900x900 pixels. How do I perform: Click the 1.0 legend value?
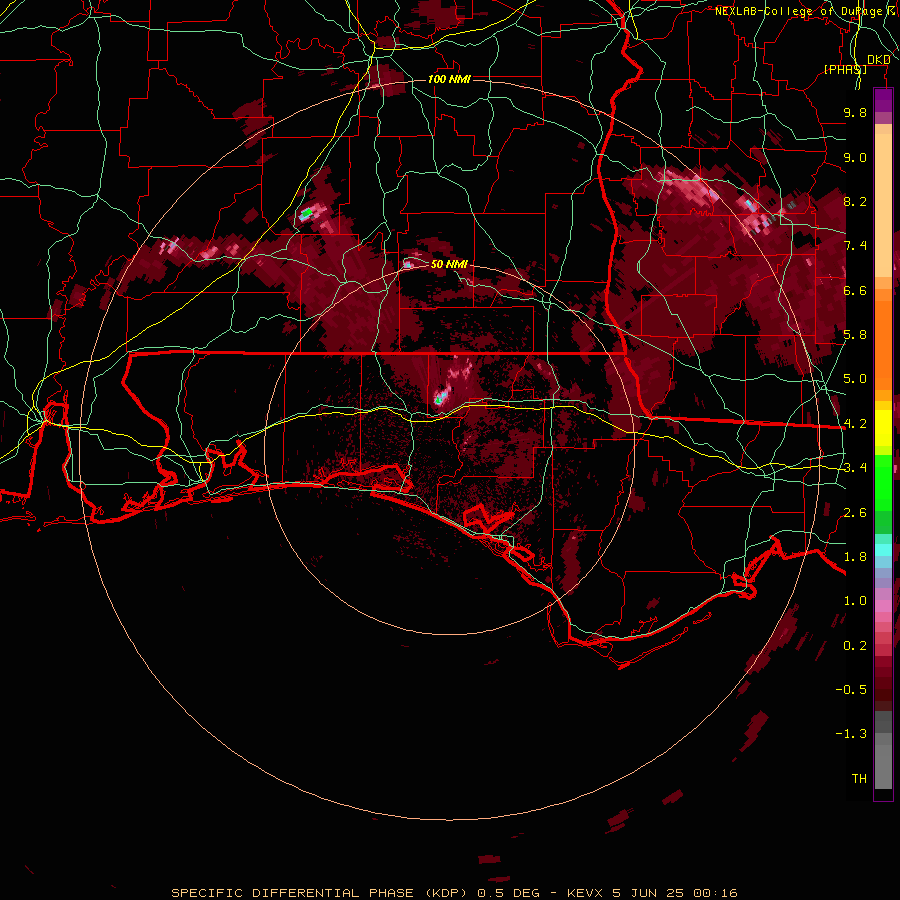(855, 601)
